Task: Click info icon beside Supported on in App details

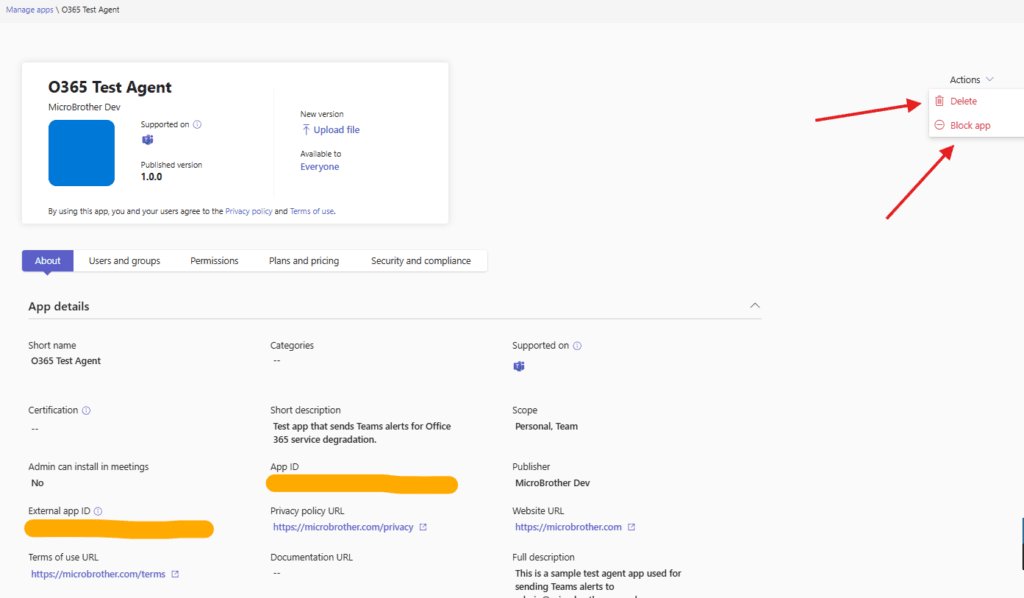Action: (577, 346)
